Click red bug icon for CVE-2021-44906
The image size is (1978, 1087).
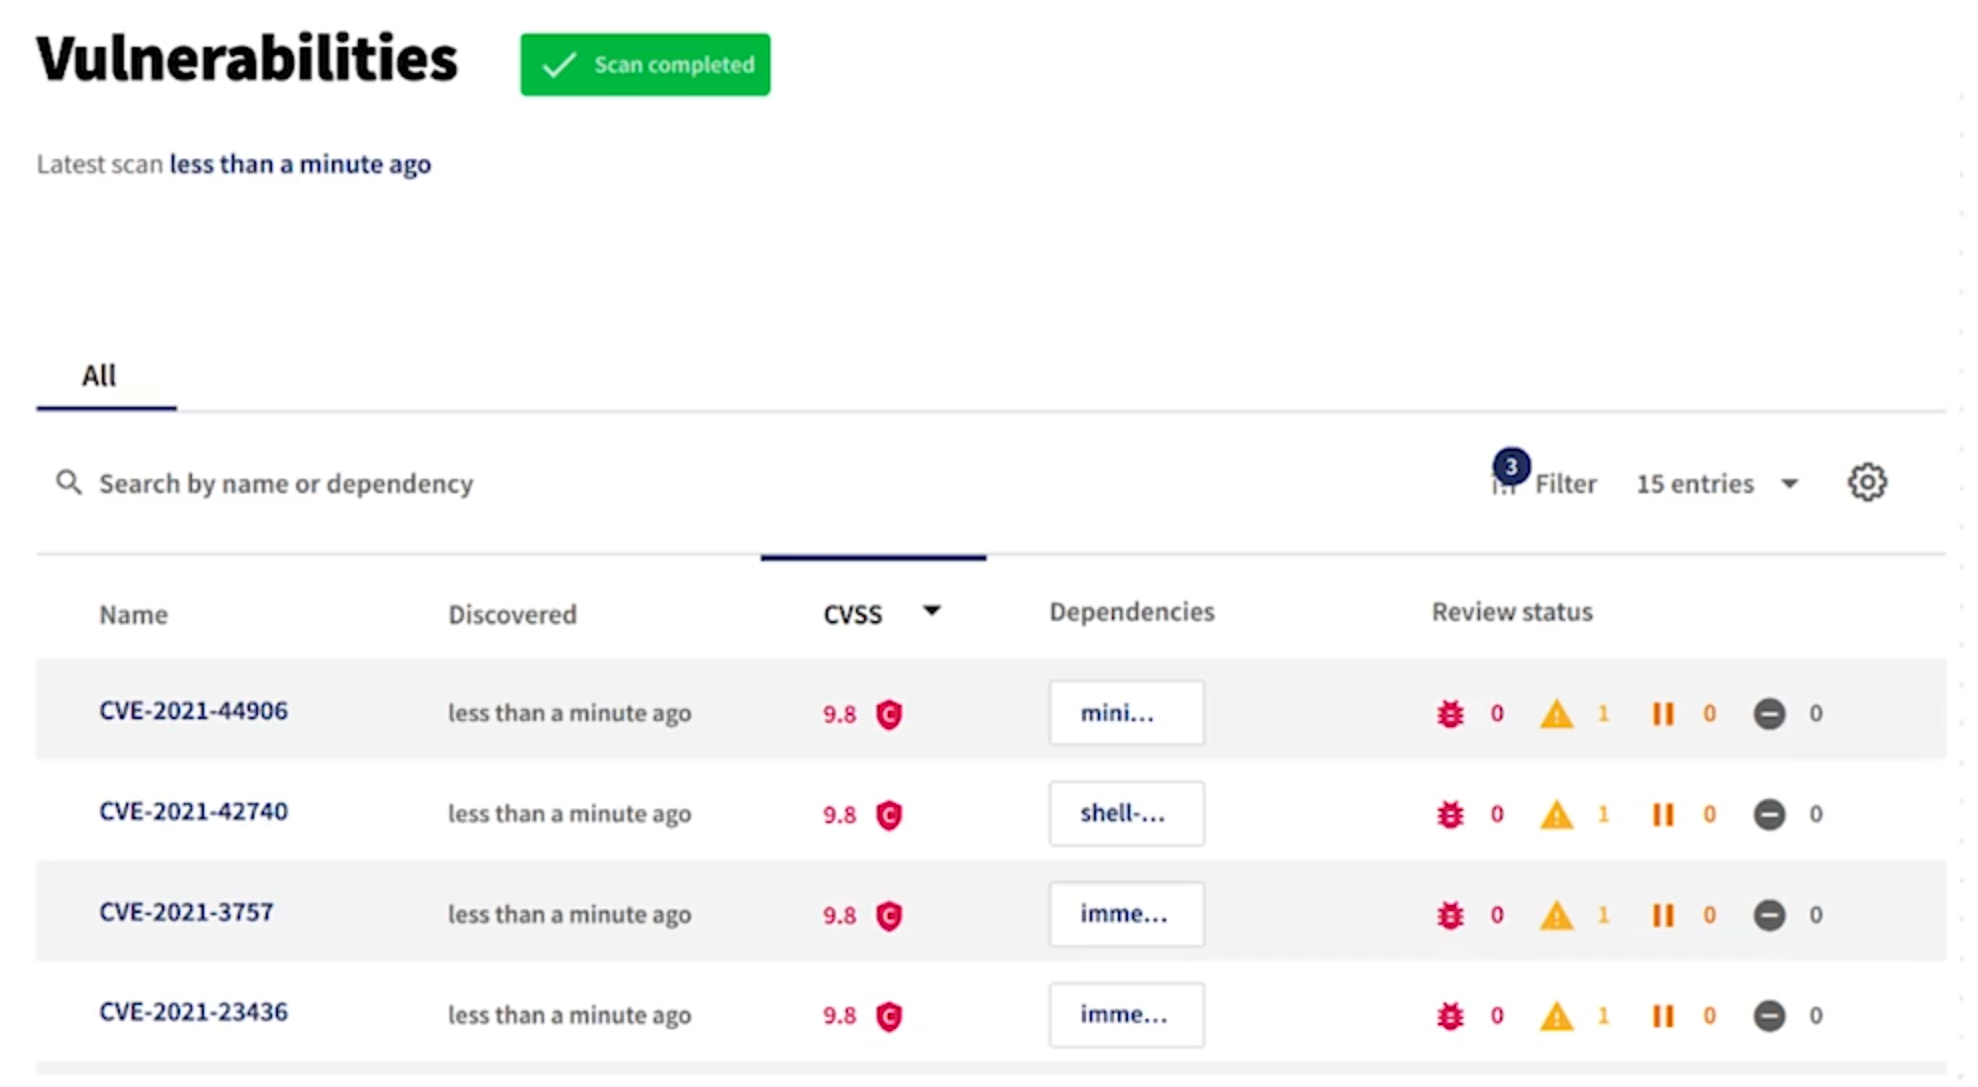coord(1450,714)
